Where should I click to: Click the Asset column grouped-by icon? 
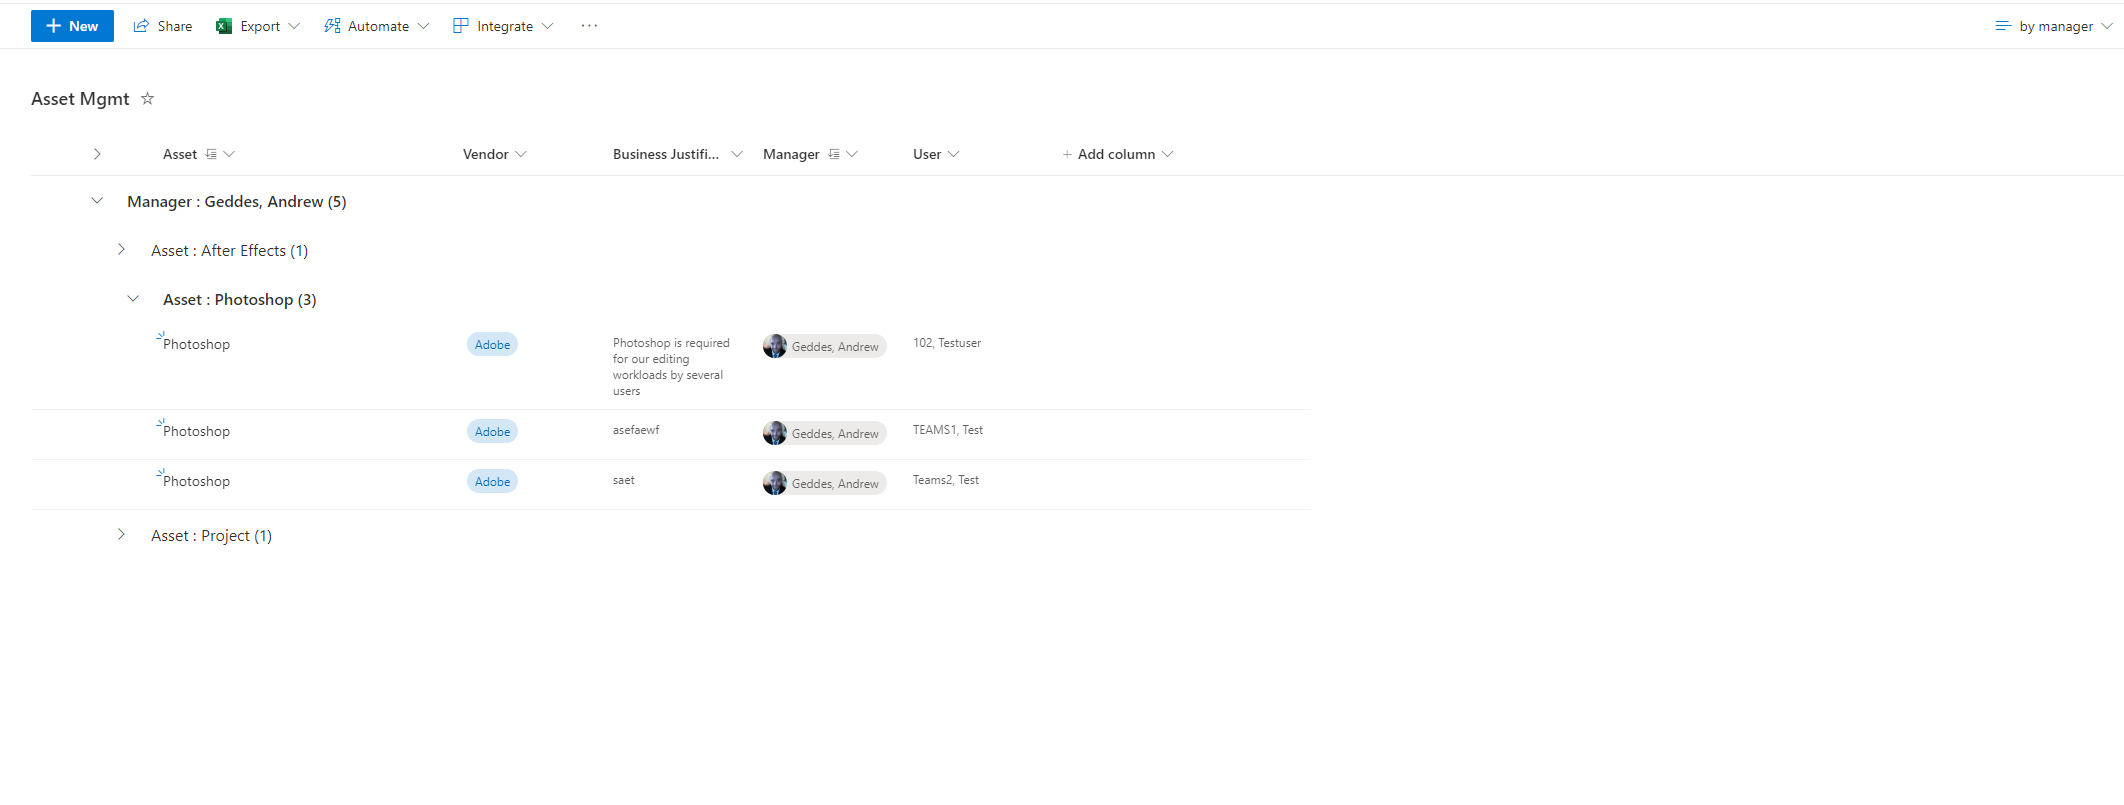pos(211,154)
